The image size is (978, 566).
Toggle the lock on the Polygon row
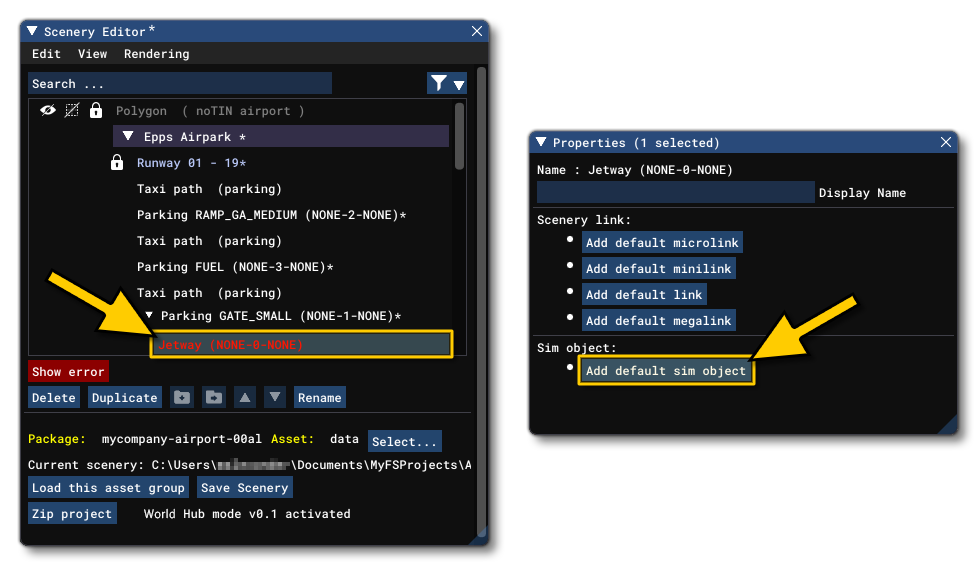96,111
